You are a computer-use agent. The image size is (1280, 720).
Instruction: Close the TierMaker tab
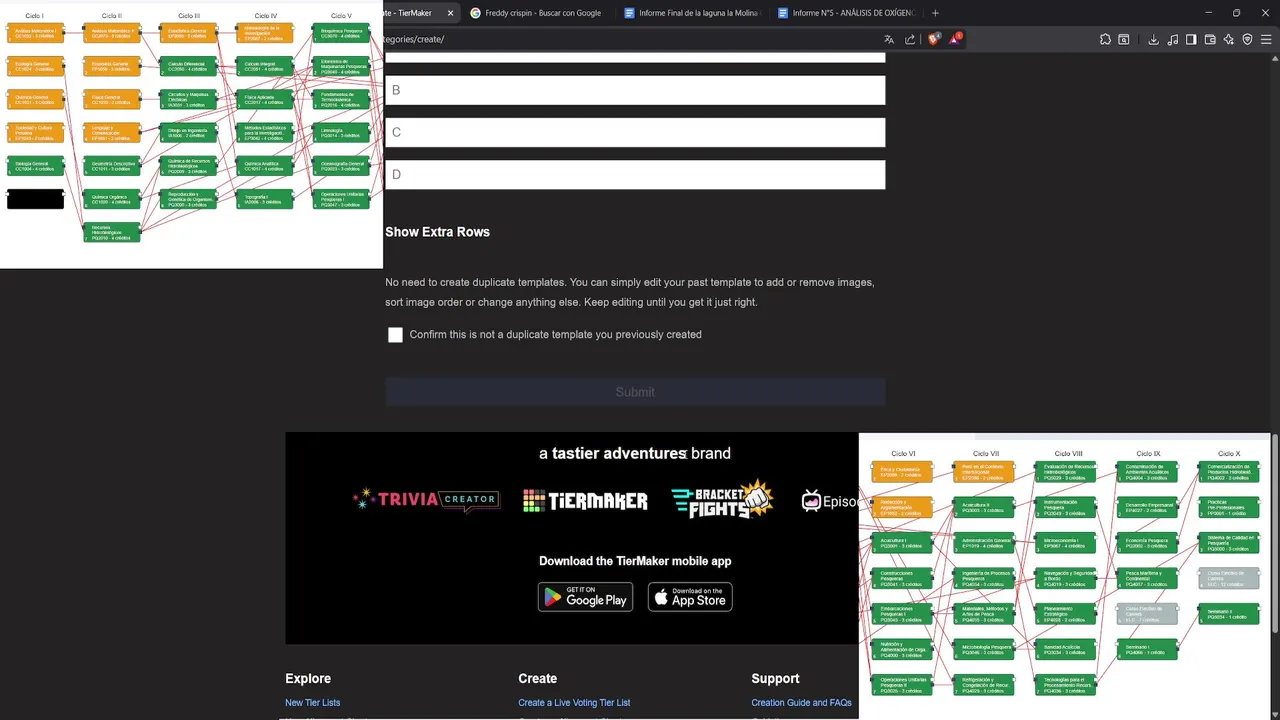(450, 13)
